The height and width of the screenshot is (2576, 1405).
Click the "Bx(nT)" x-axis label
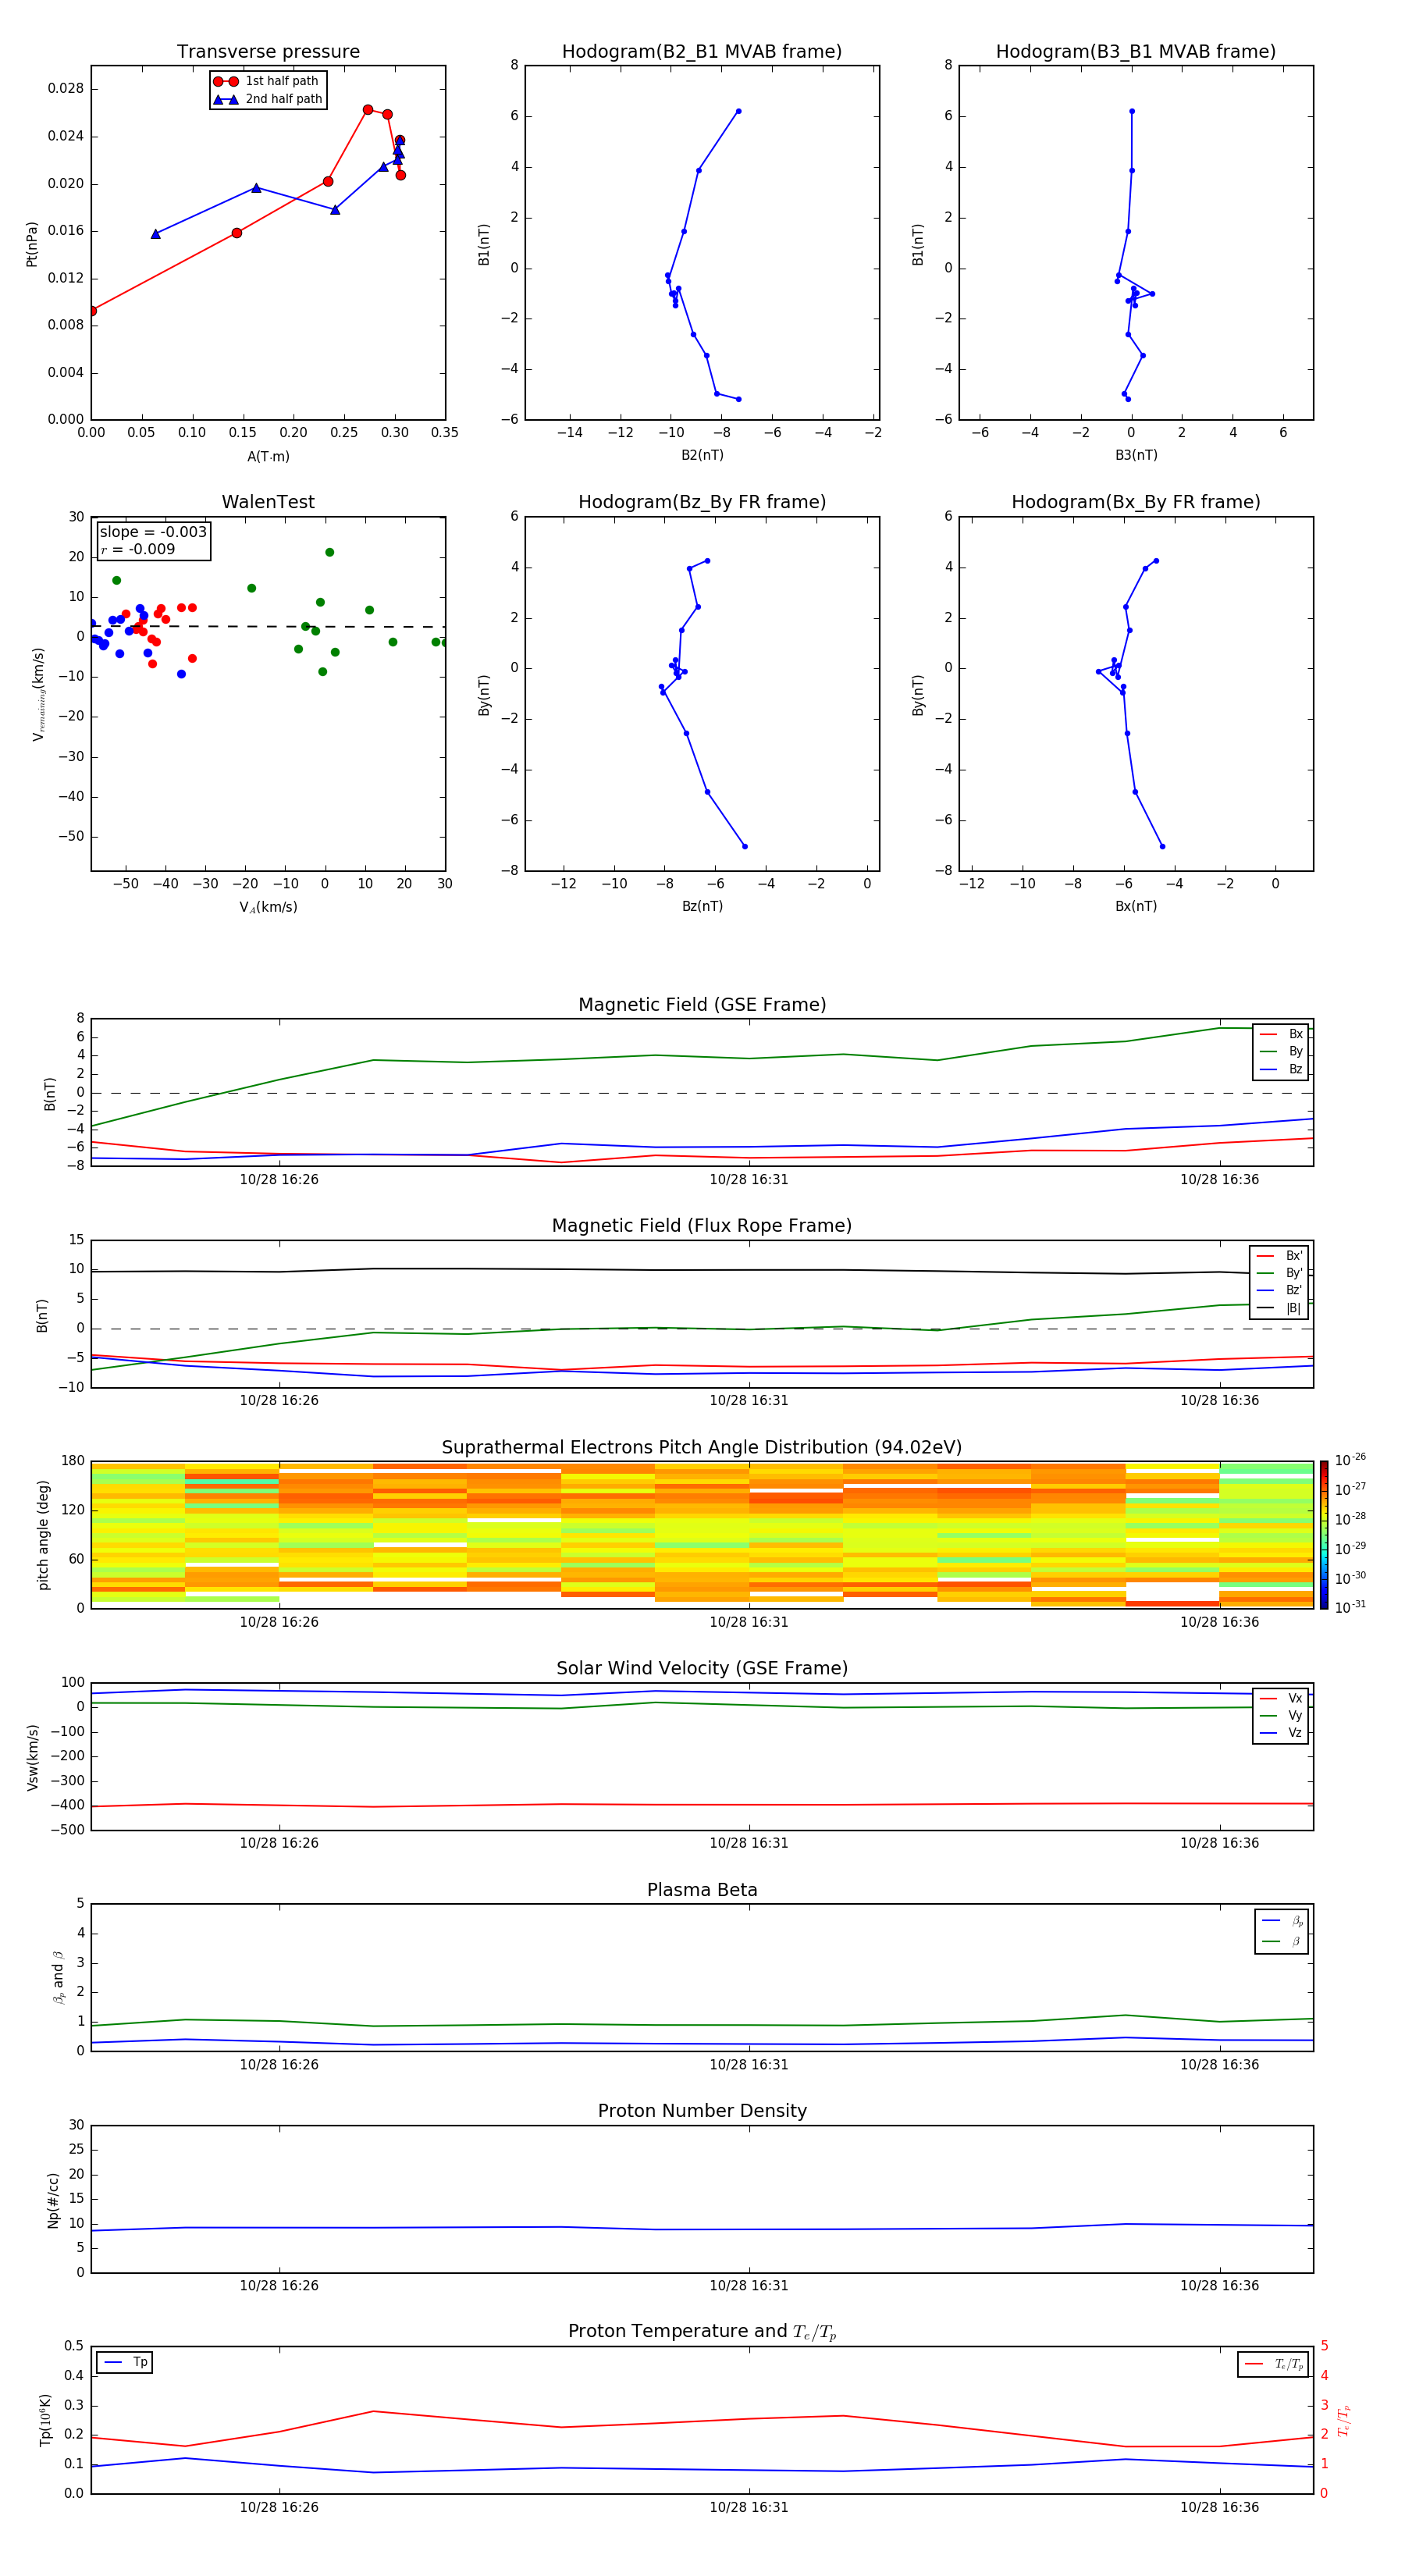point(1136,906)
